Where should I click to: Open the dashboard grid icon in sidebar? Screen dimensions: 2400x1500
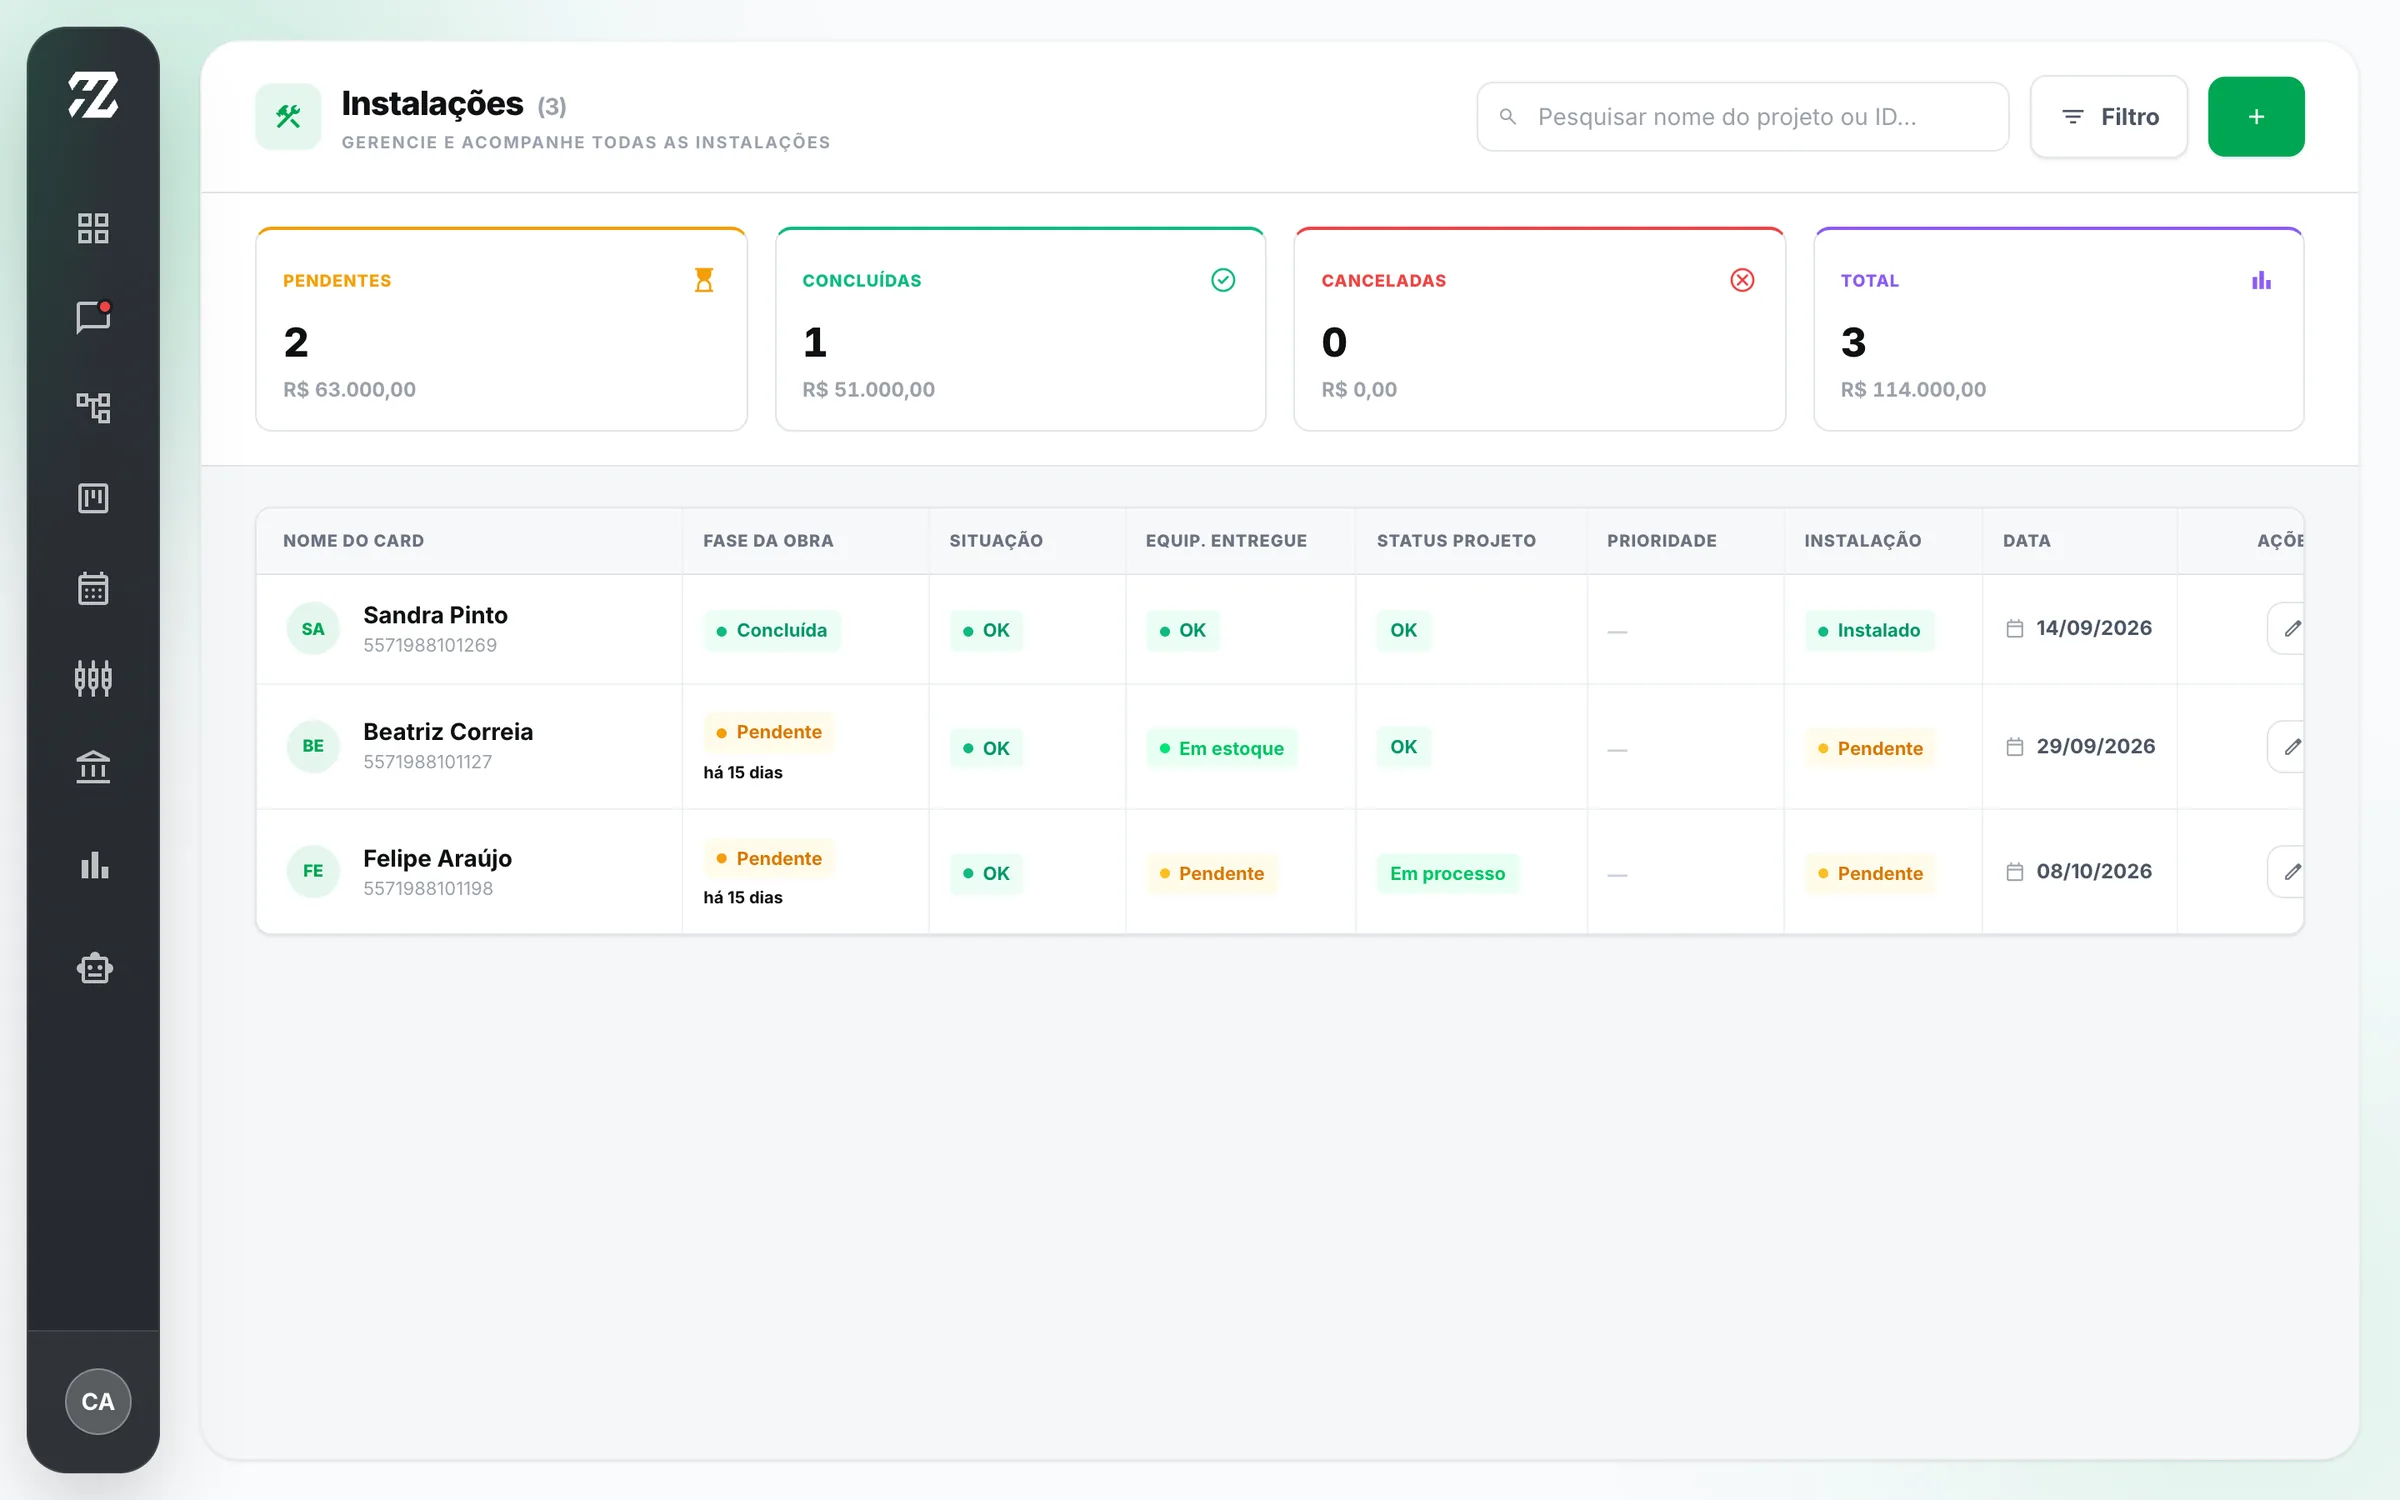[x=93, y=228]
